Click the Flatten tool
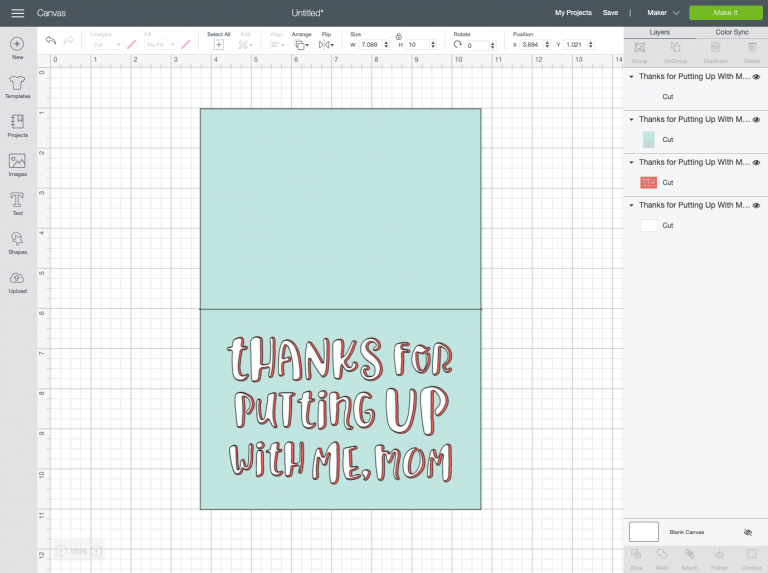768x573 pixels. coord(719,559)
